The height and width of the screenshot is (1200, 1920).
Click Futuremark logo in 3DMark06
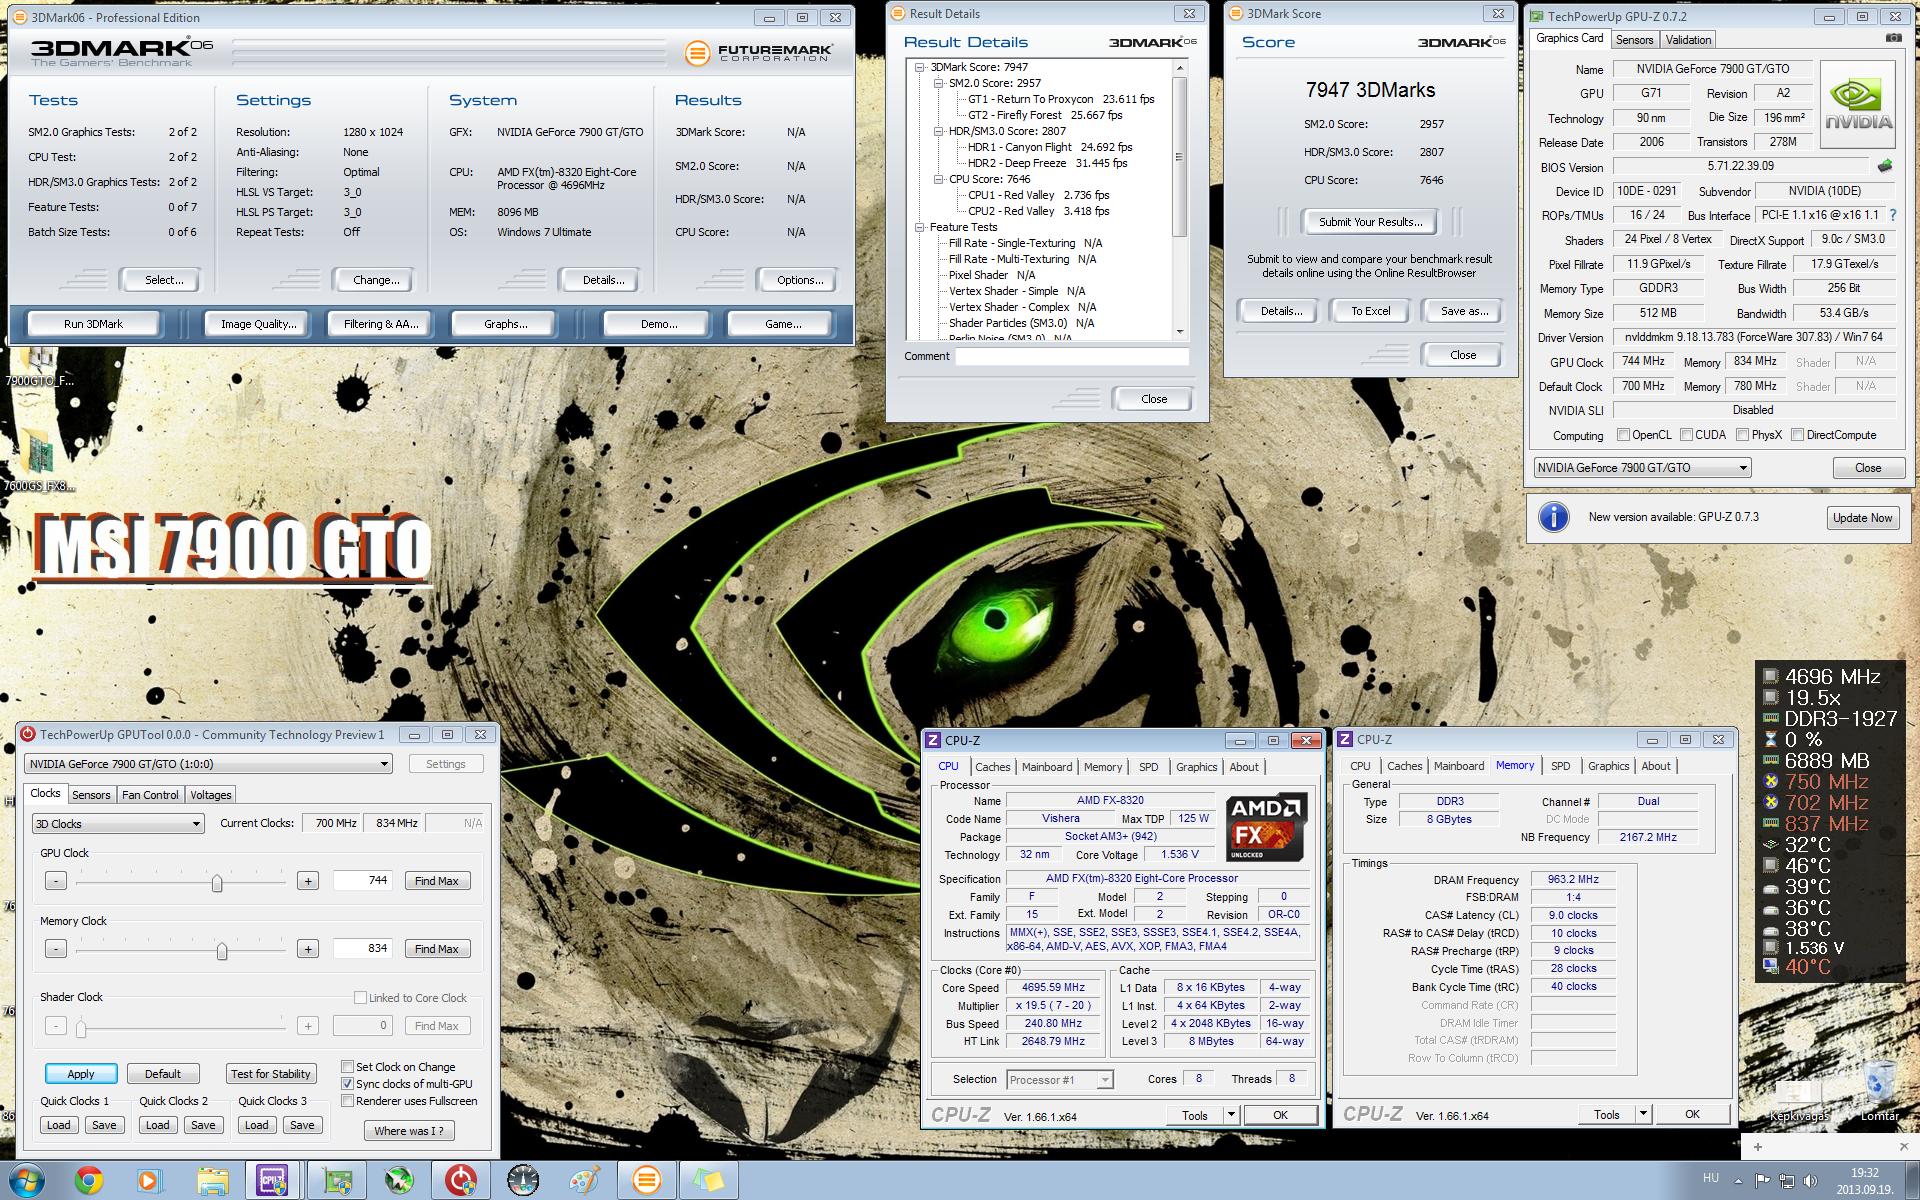click(x=759, y=52)
